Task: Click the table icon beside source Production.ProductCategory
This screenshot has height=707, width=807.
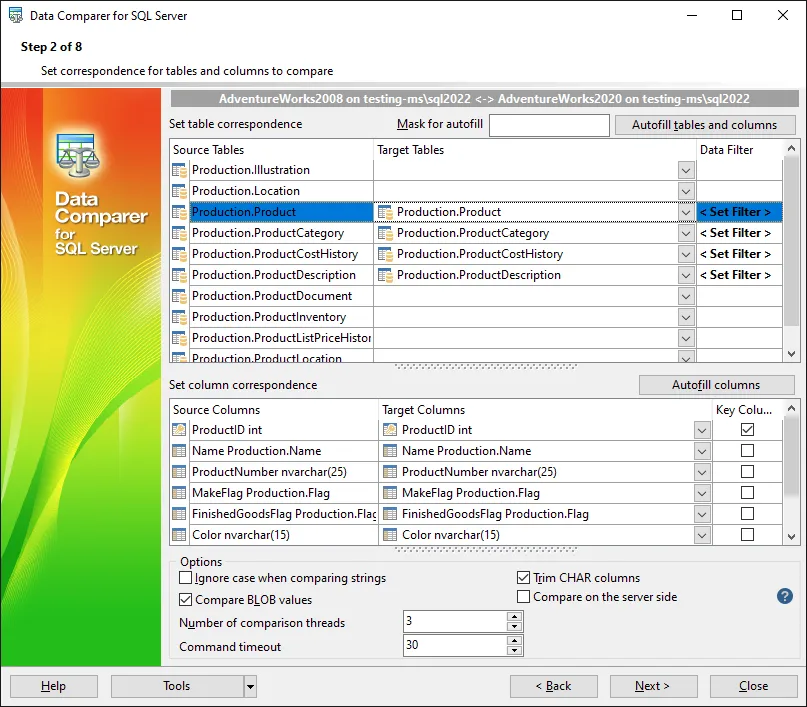Action: [180, 233]
